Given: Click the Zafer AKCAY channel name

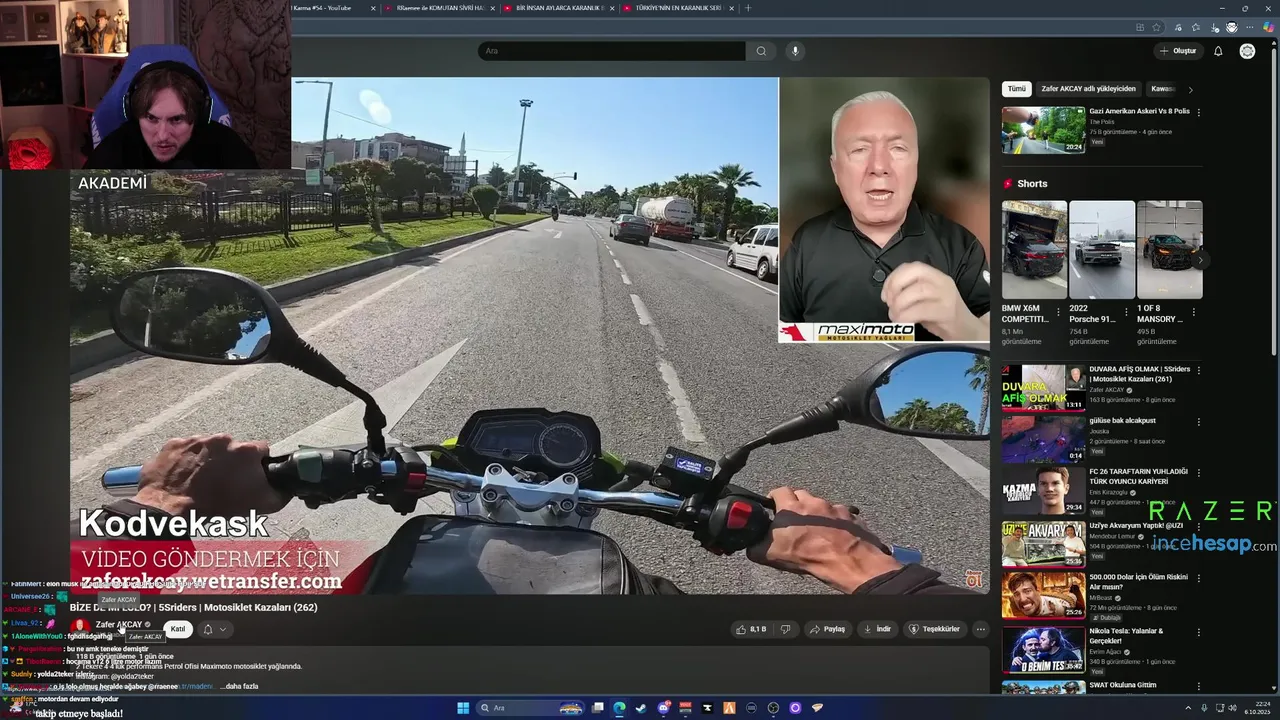Looking at the screenshot, I should pyautogui.click(x=118, y=625).
